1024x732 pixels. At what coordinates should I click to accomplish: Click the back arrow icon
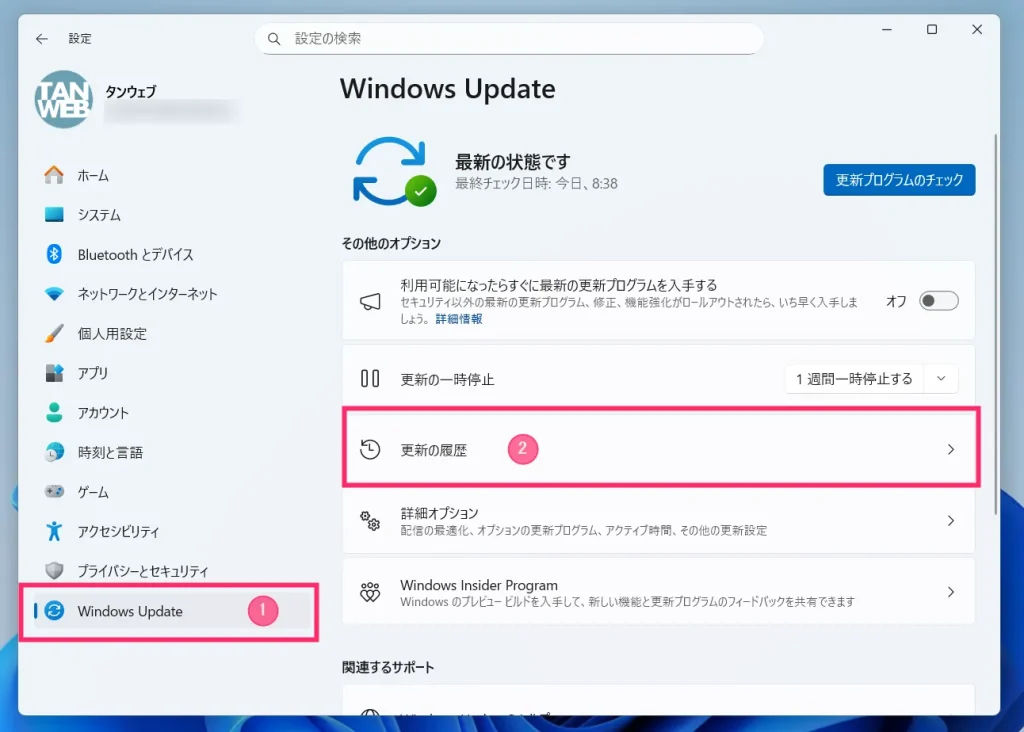coord(42,39)
